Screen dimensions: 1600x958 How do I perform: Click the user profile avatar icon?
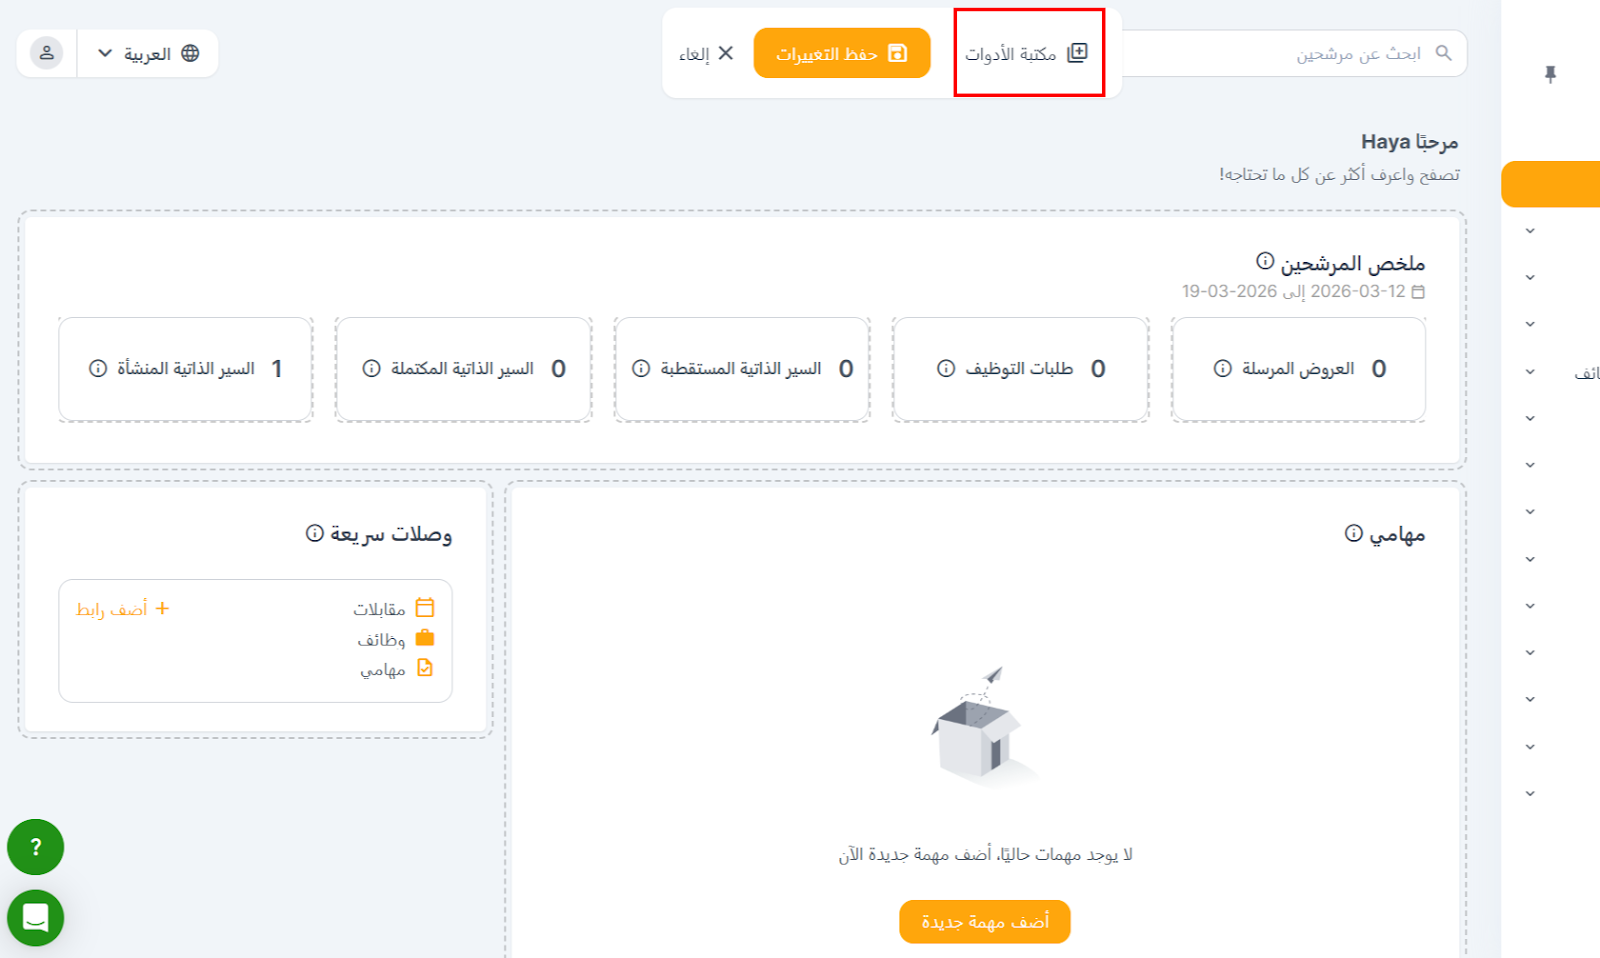[46, 53]
